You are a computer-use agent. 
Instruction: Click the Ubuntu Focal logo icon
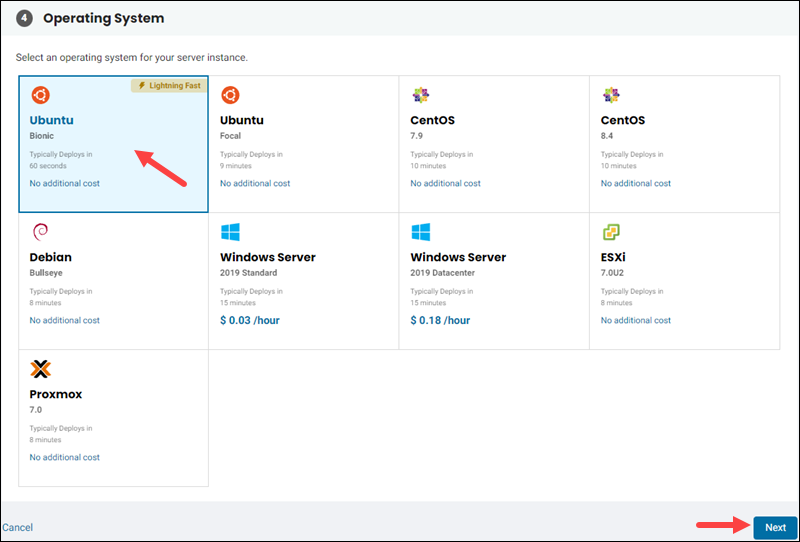click(230, 95)
